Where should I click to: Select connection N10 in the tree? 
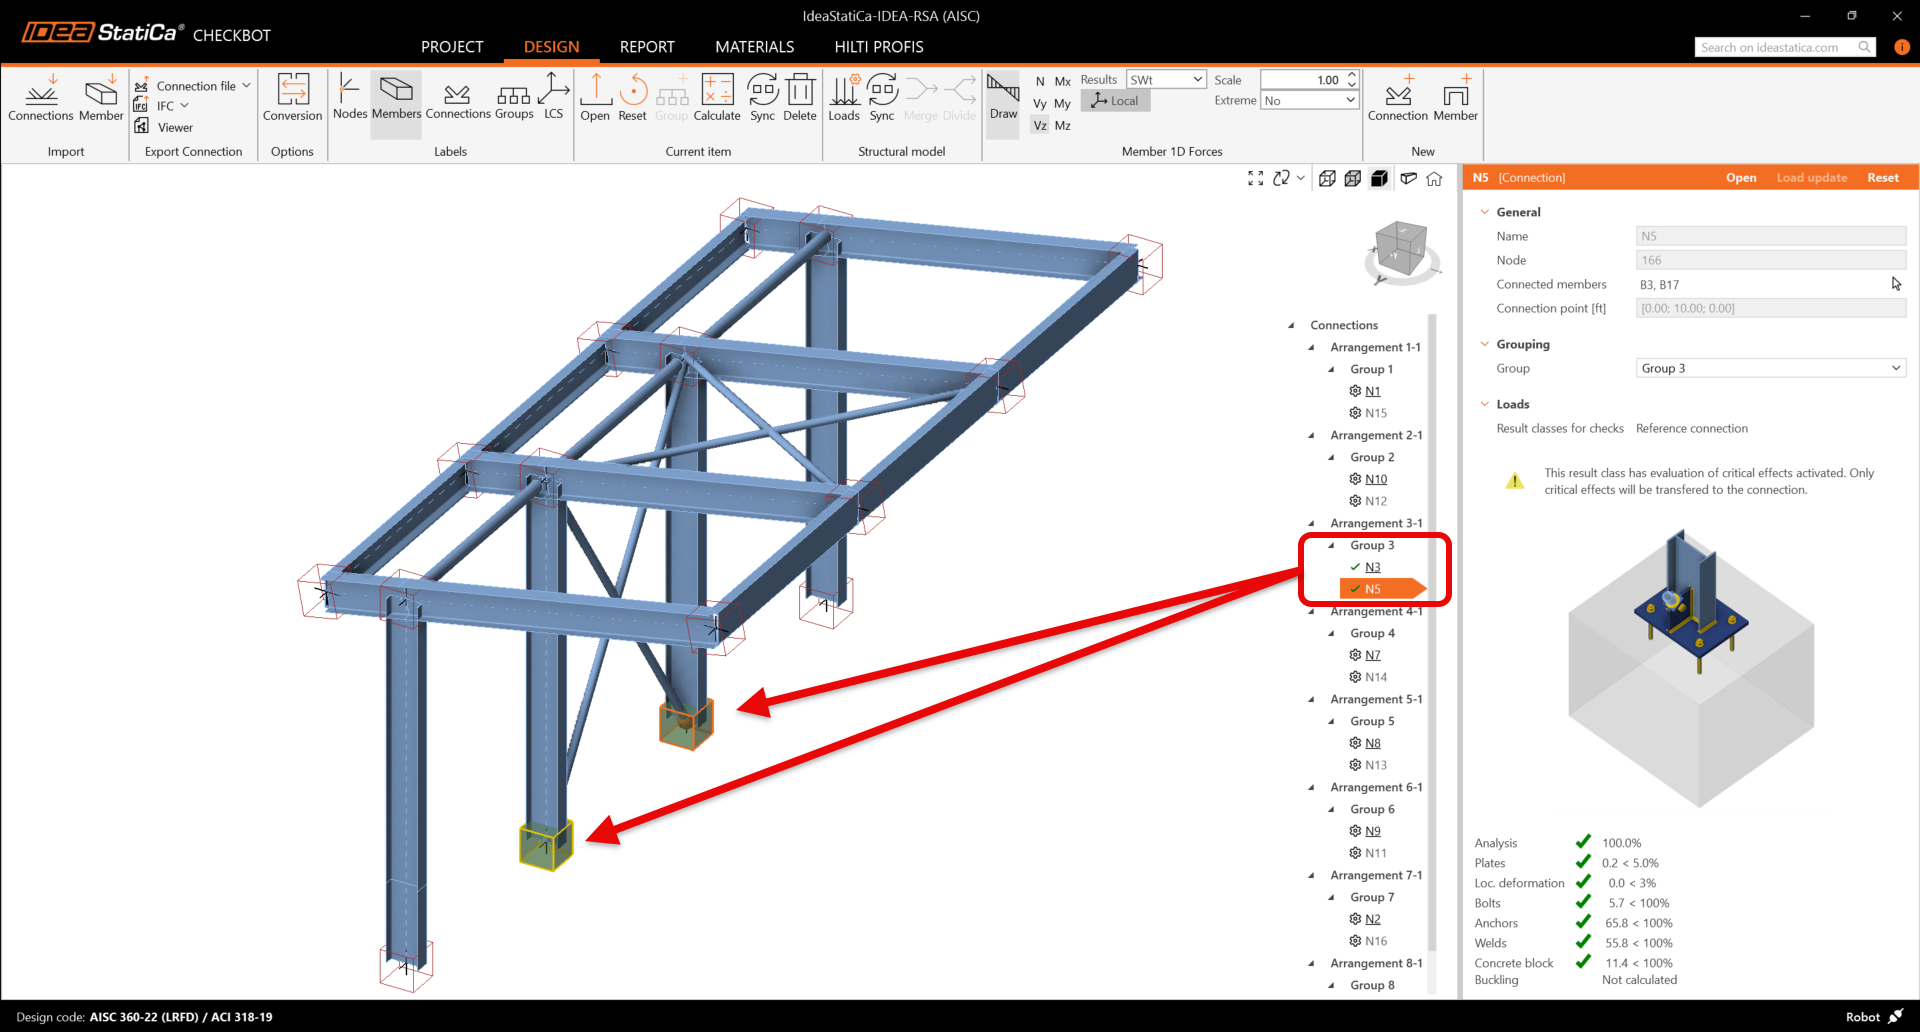[x=1376, y=479]
